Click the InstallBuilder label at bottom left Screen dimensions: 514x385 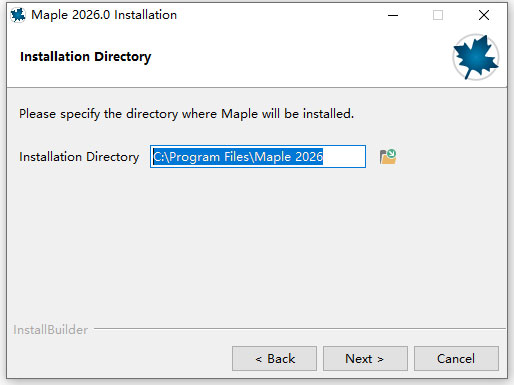[x=51, y=330]
